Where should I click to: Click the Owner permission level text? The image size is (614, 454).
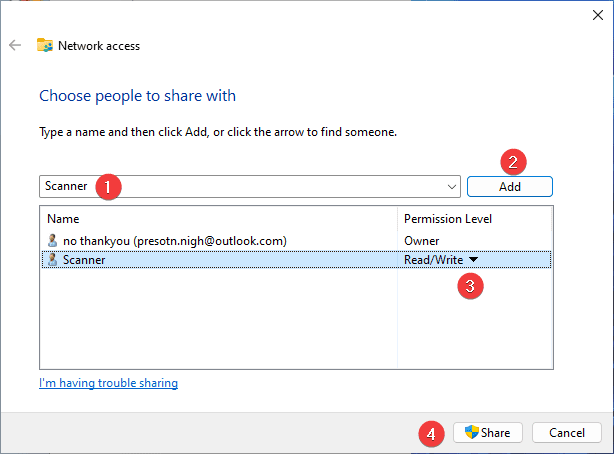(x=420, y=240)
